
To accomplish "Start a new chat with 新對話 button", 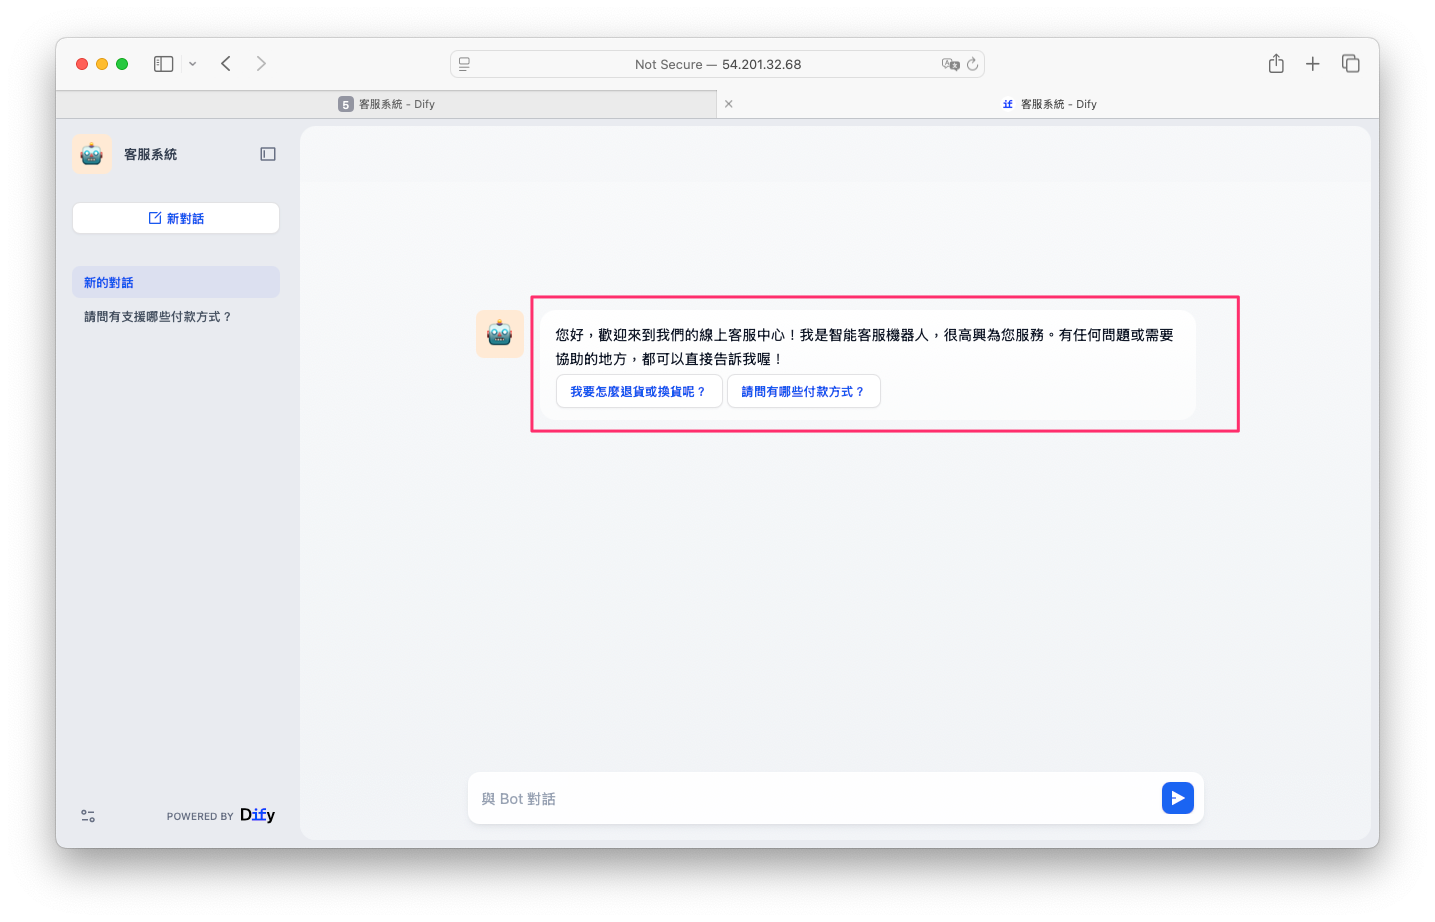I will [176, 218].
